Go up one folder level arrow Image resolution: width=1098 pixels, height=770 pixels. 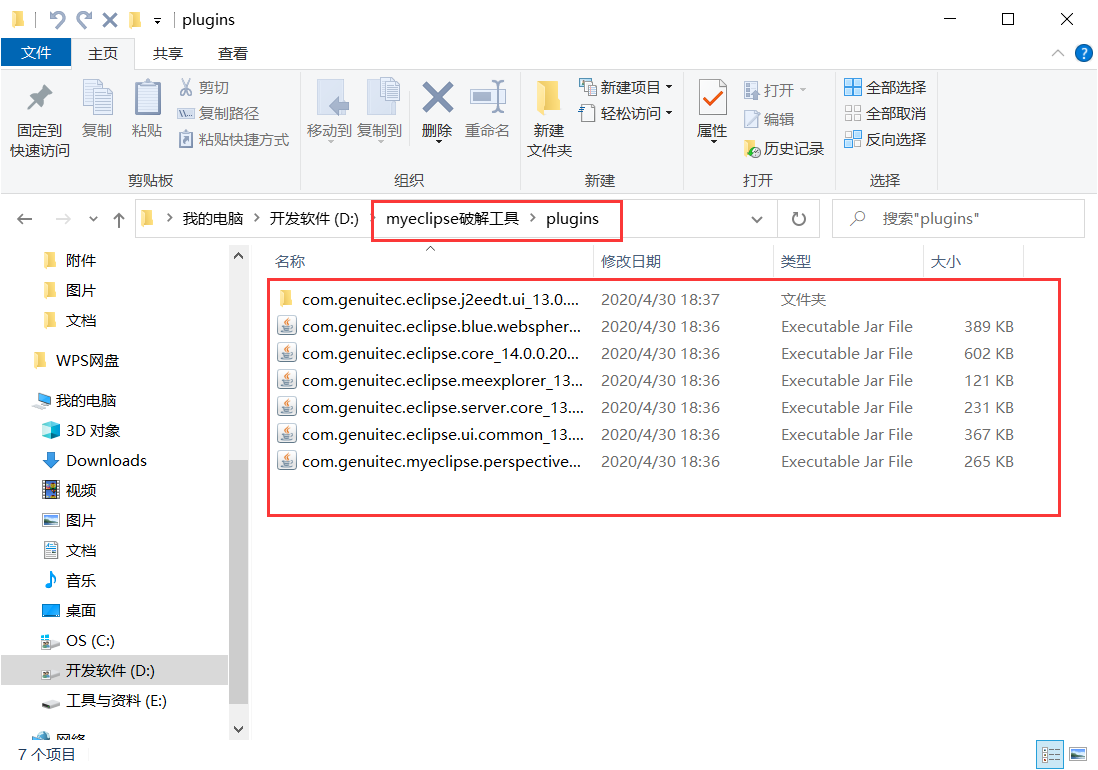119,220
